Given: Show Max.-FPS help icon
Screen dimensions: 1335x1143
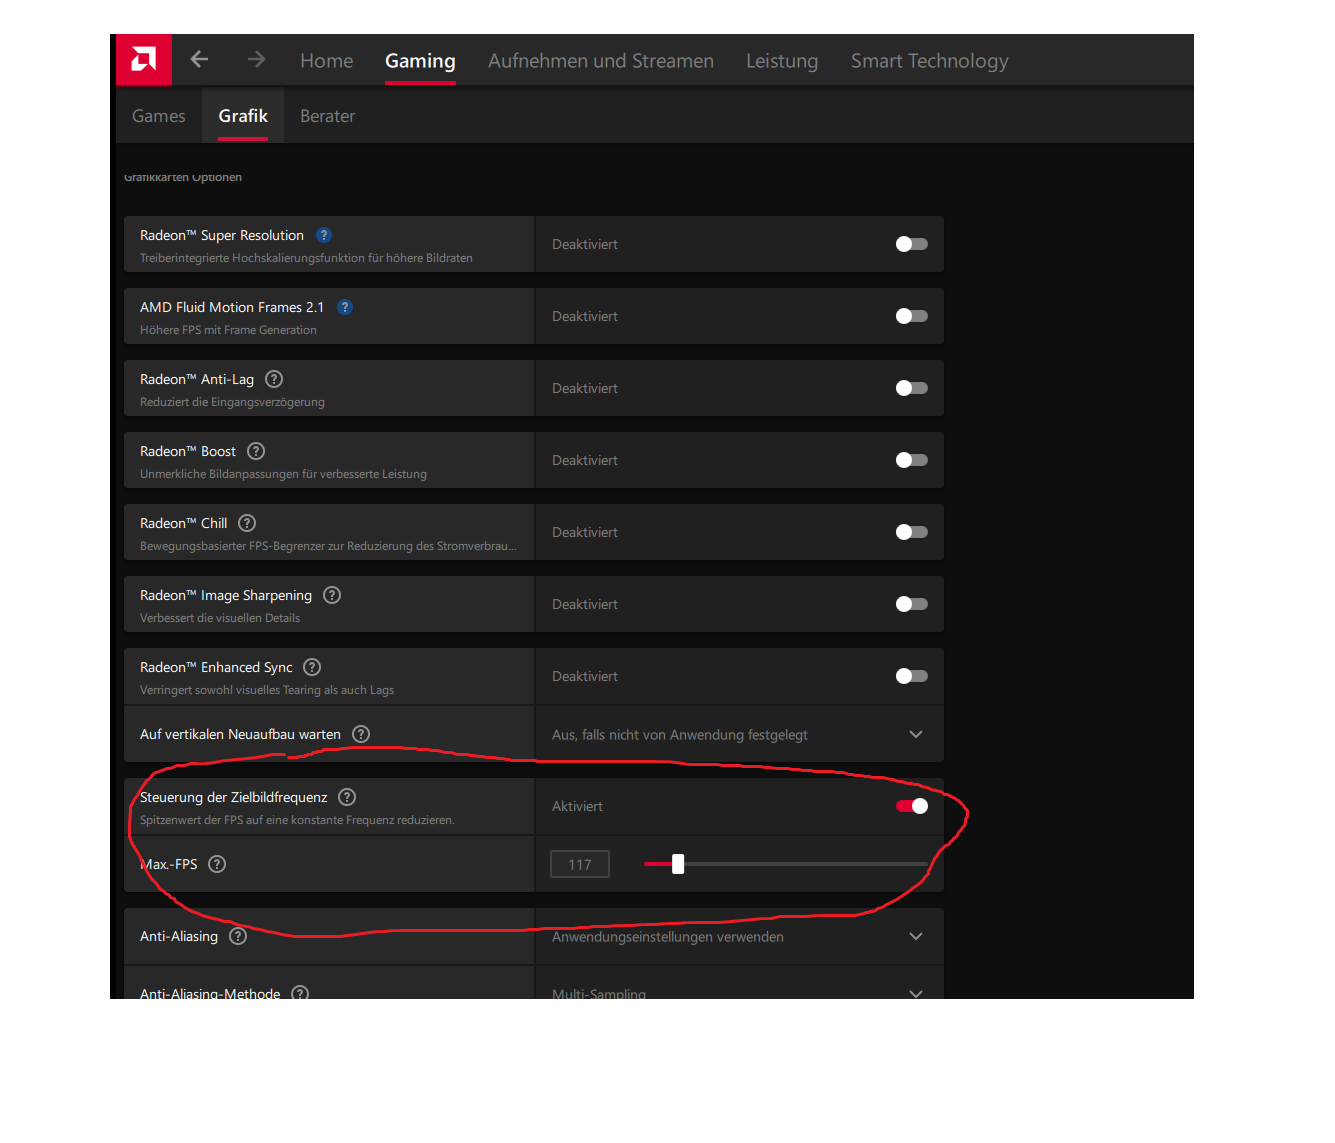Looking at the screenshot, I should (x=217, y=864).
